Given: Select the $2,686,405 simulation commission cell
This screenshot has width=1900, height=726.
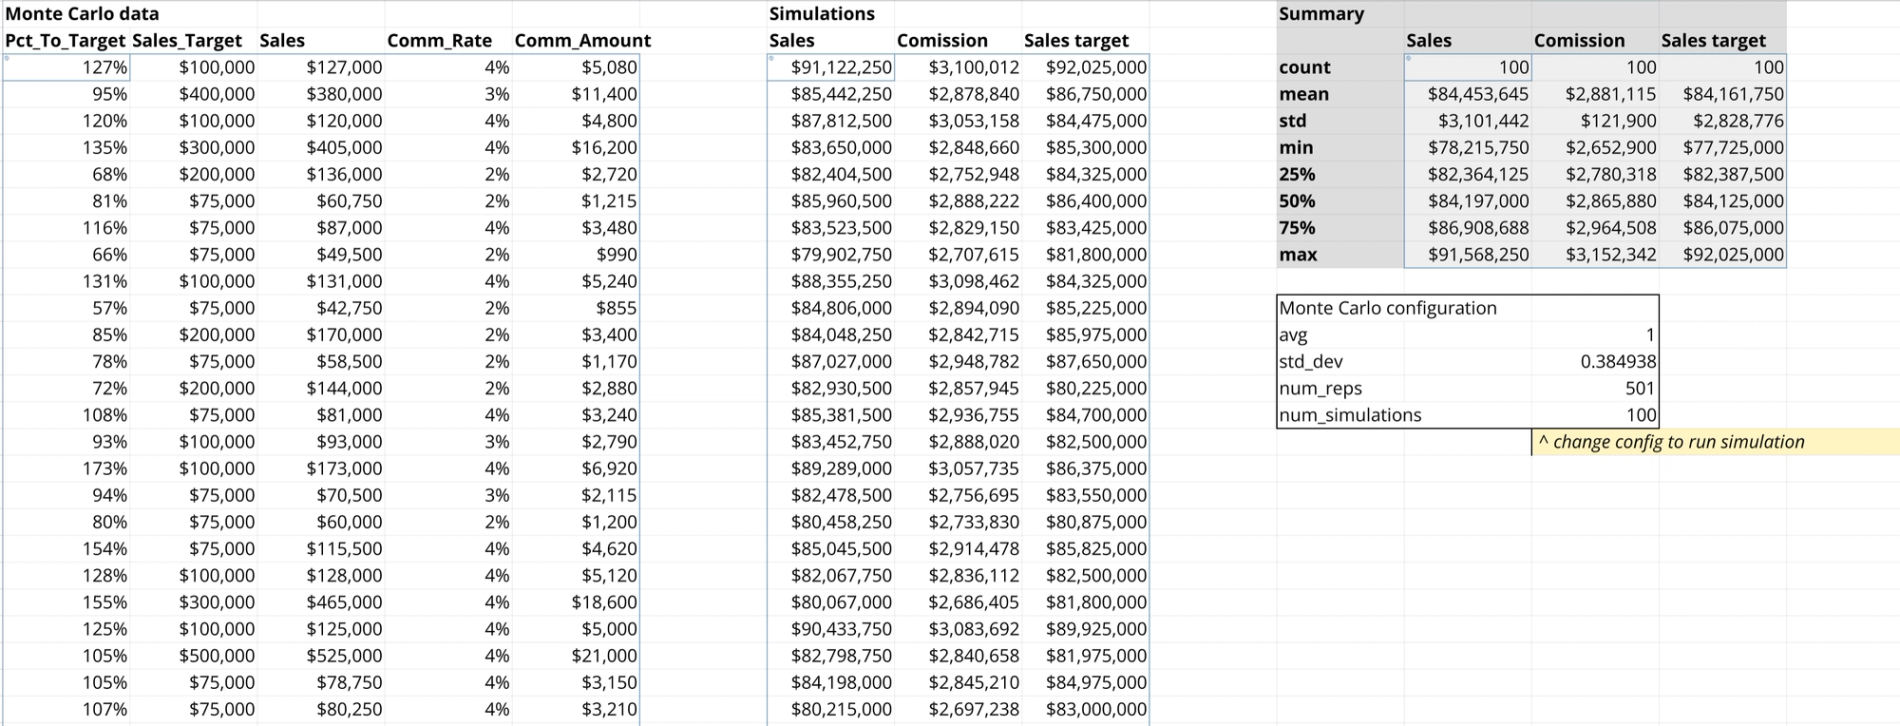Looking at the screenshot, I should [x=958, y=602].
